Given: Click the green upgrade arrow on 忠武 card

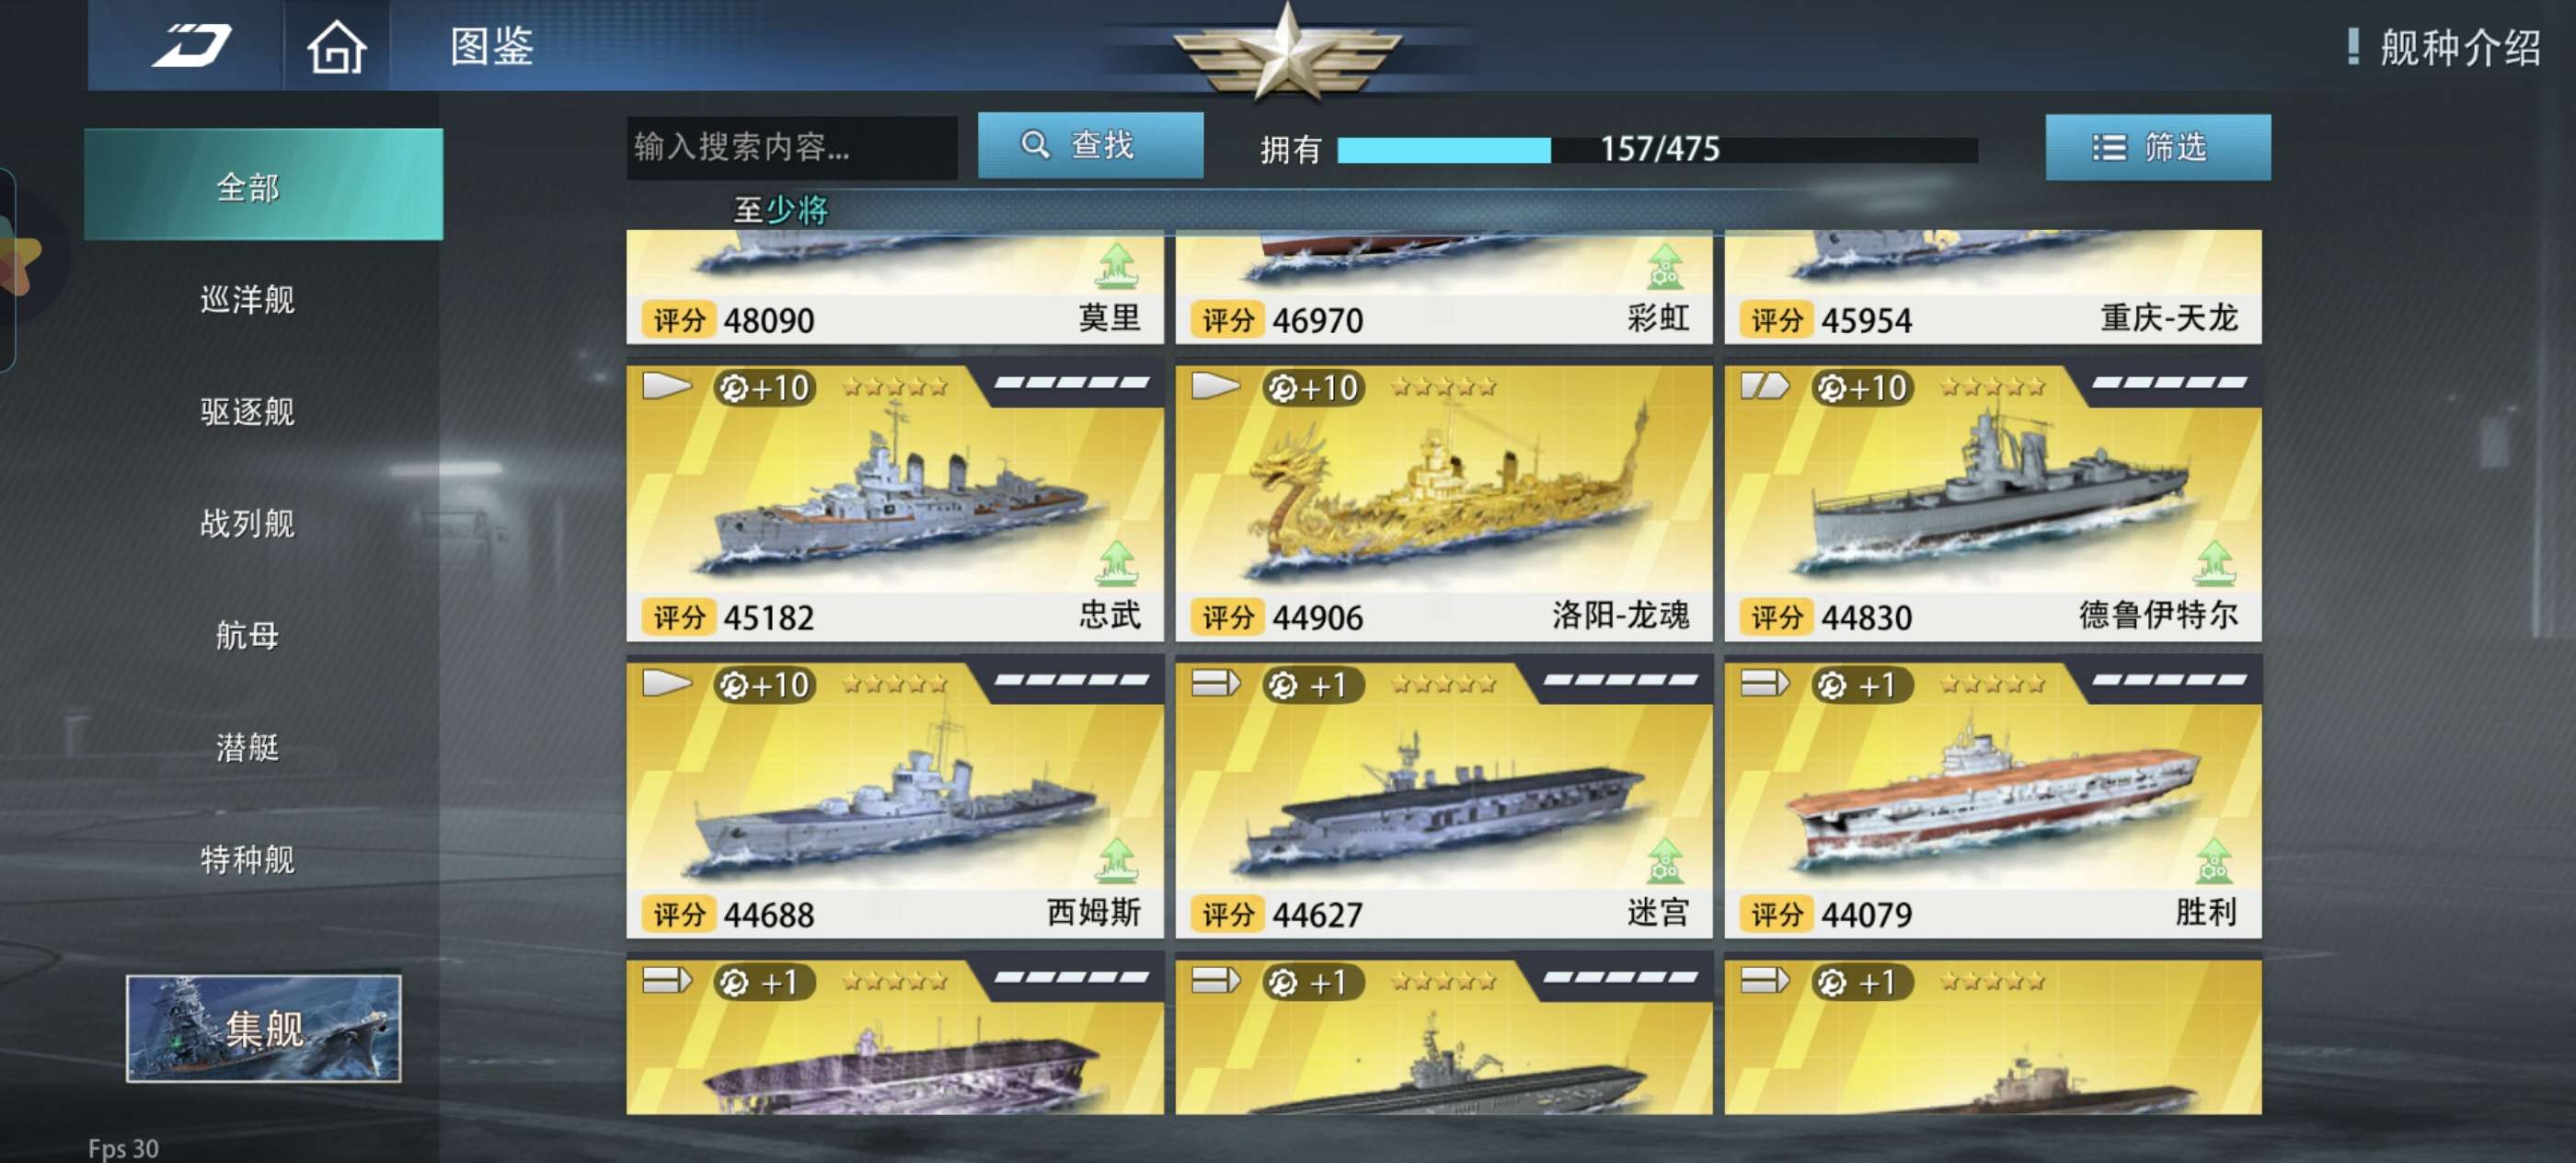Looking at the screenshot, I should (1117, 563).
